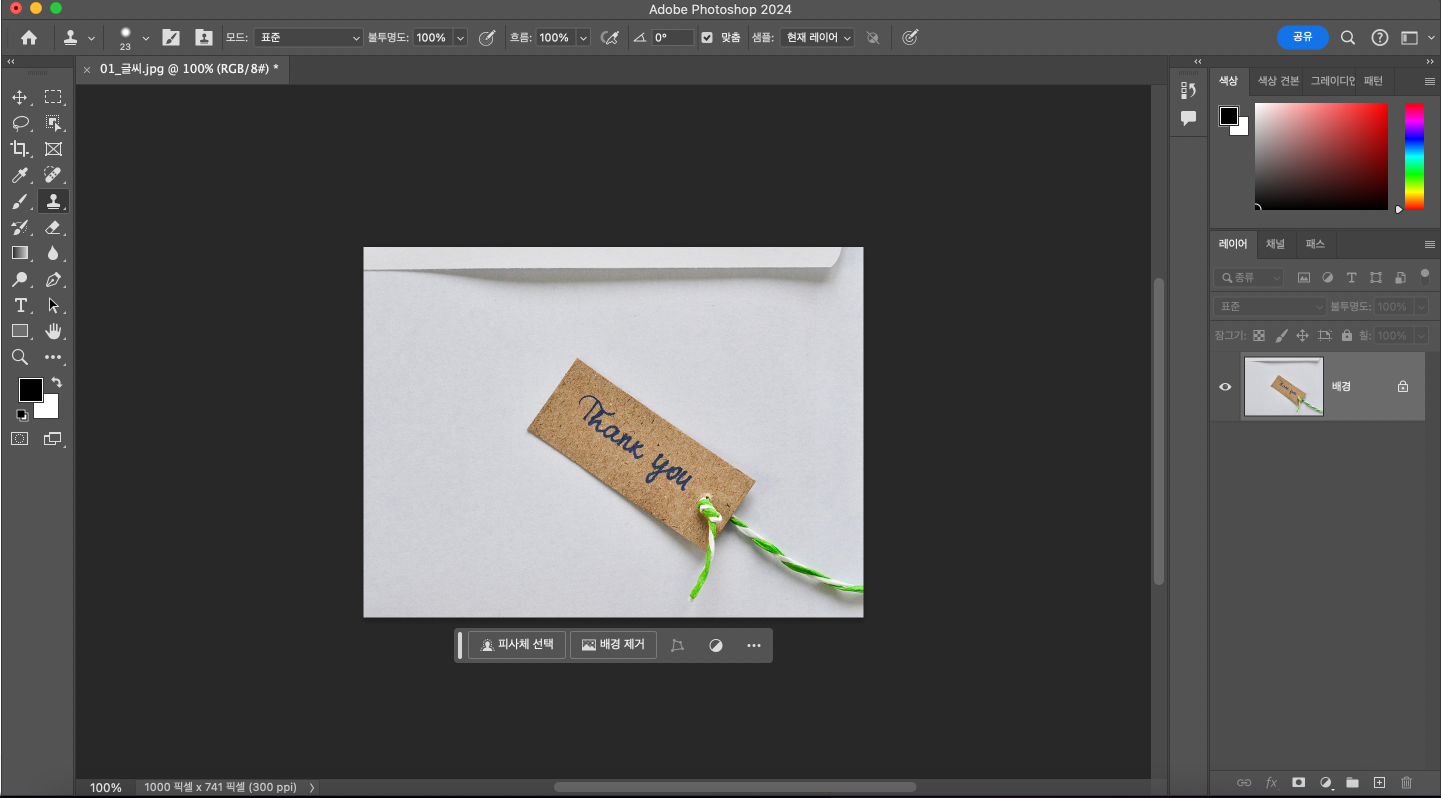
Task: Open the Brush Settings panel
Action: 171,37
